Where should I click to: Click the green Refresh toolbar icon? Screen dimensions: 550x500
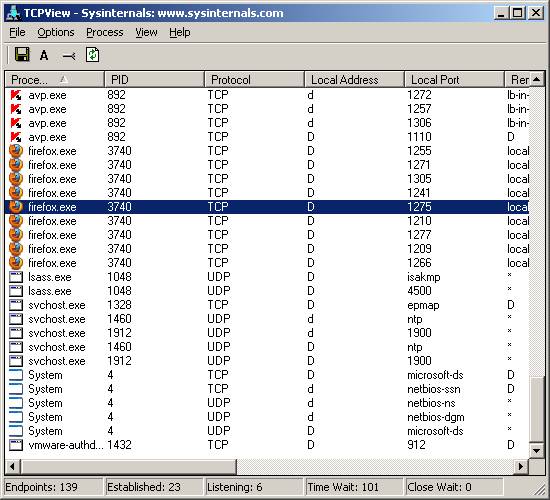tap(92, 55)
